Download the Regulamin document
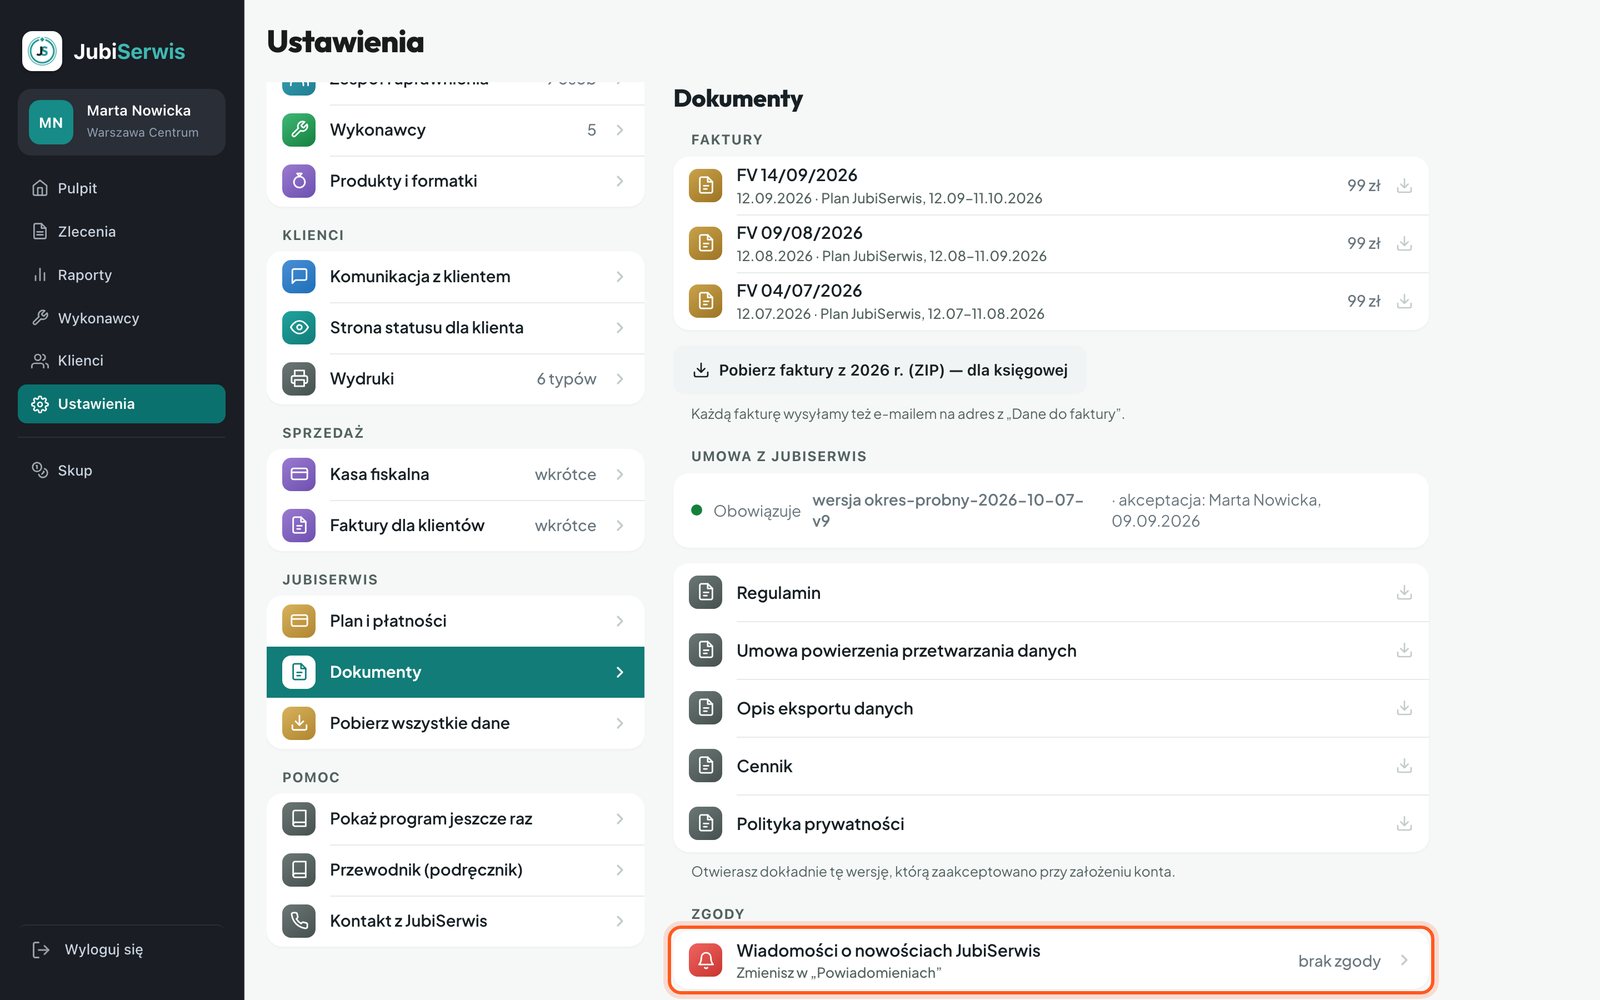1600x1000 pixels. (x=1404, y=593)
